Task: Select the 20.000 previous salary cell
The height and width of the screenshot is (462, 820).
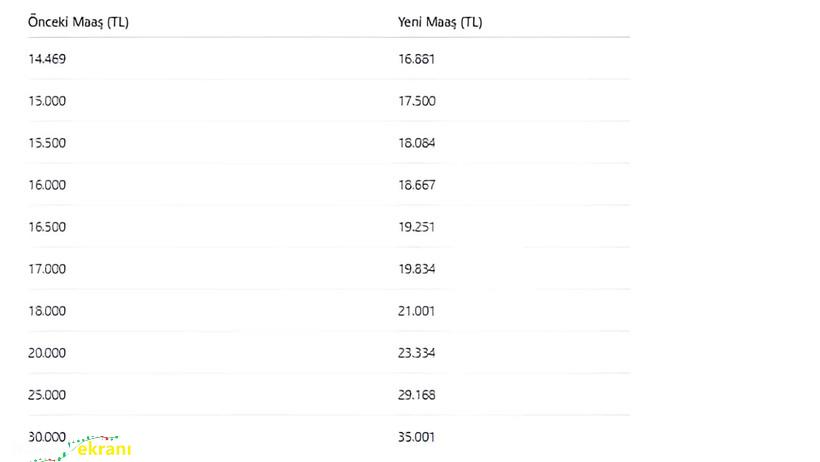Action: [47, 353]
